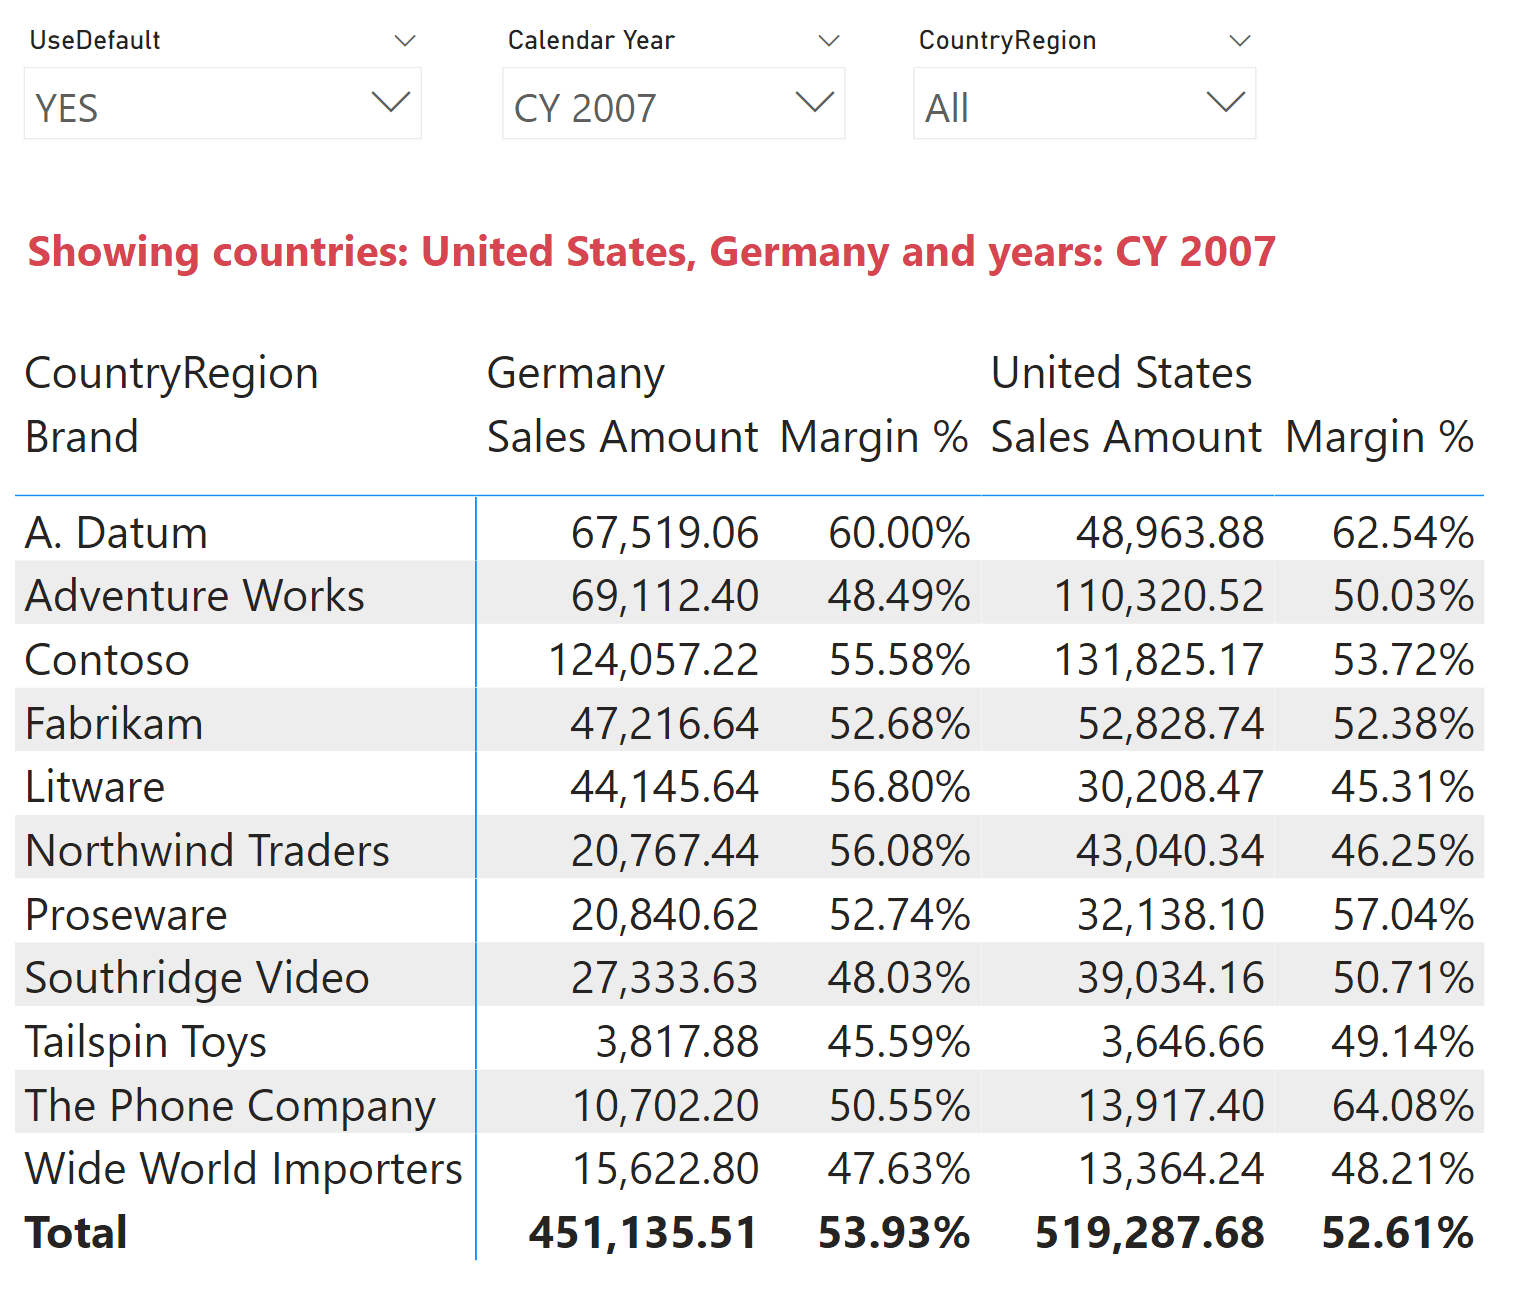Click the 131,825.17 Contoso US value

tap(1160, 660)
